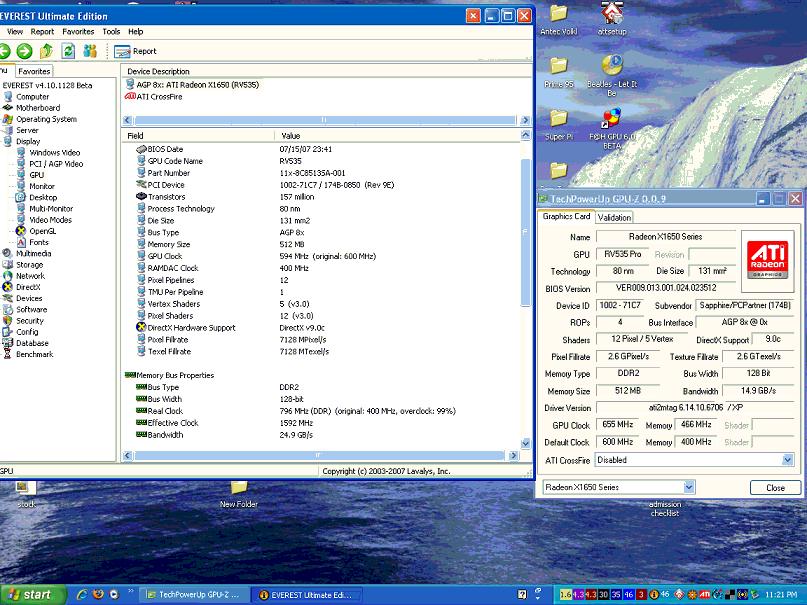Select GPU item in Display tree

pyautogui.click(x=37, y=175)
